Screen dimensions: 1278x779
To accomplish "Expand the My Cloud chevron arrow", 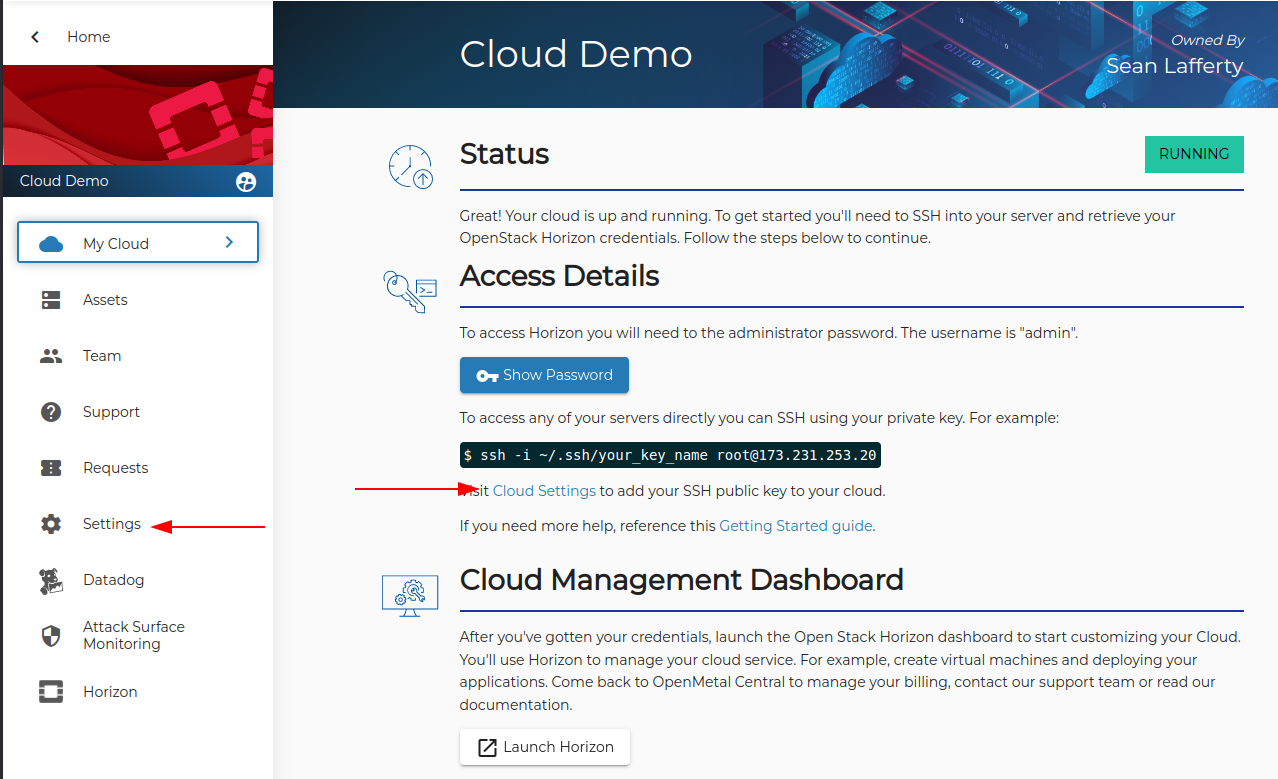I will tap(229, 243).
